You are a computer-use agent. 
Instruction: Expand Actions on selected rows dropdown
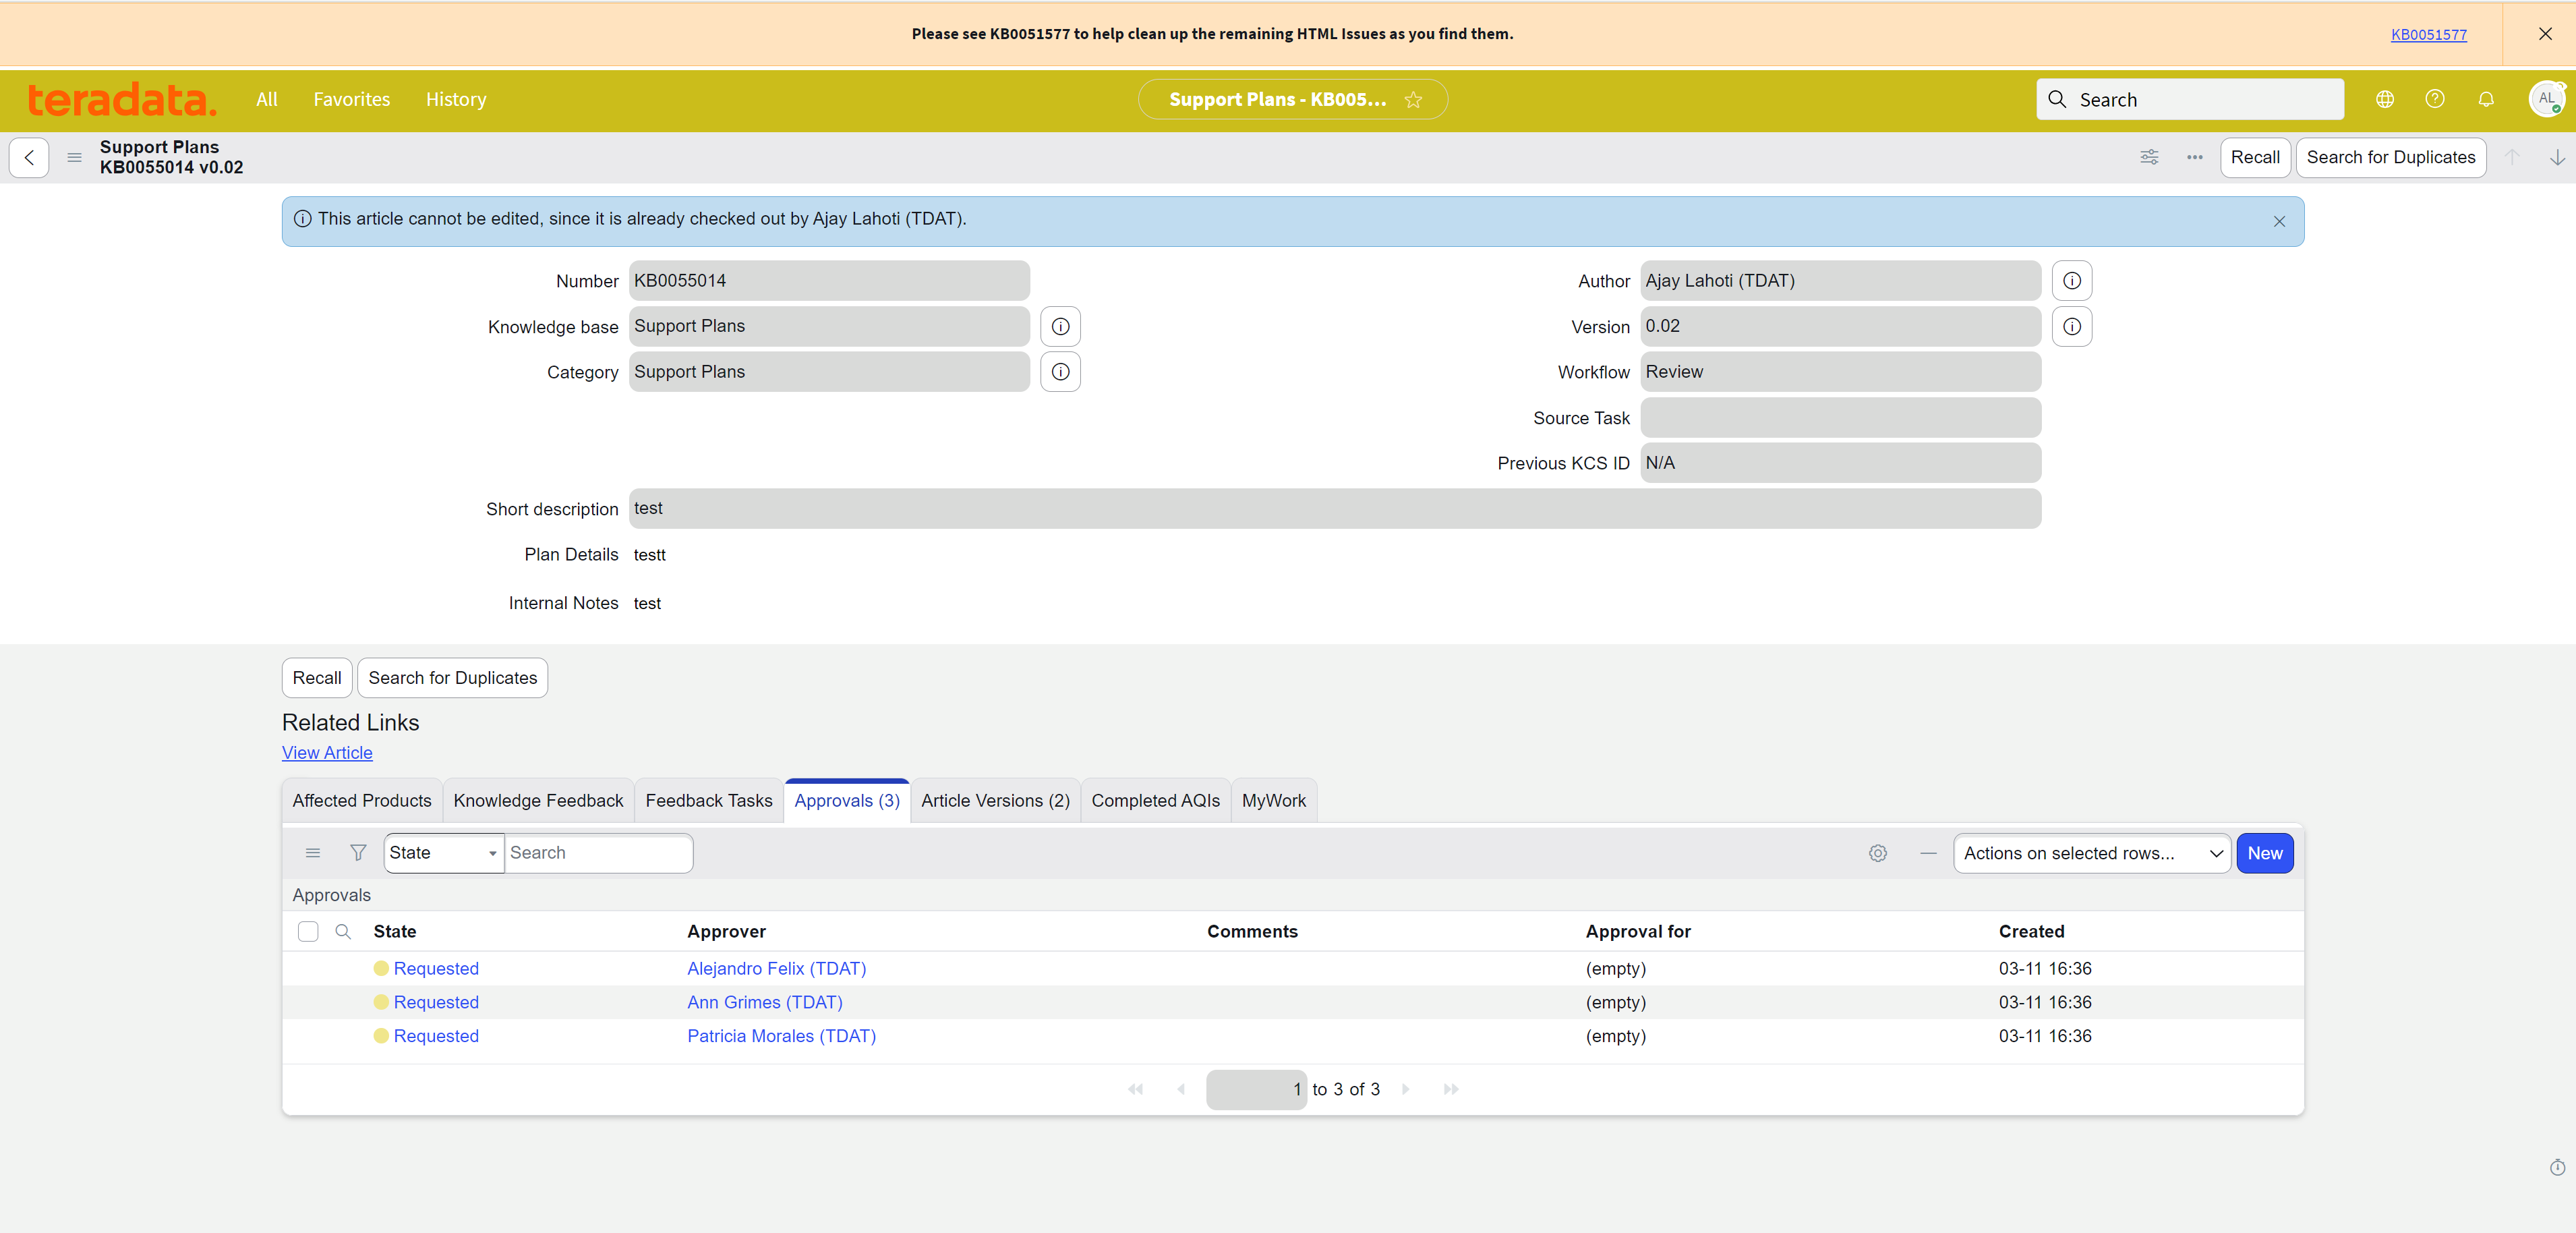[x=2092, y=853]
